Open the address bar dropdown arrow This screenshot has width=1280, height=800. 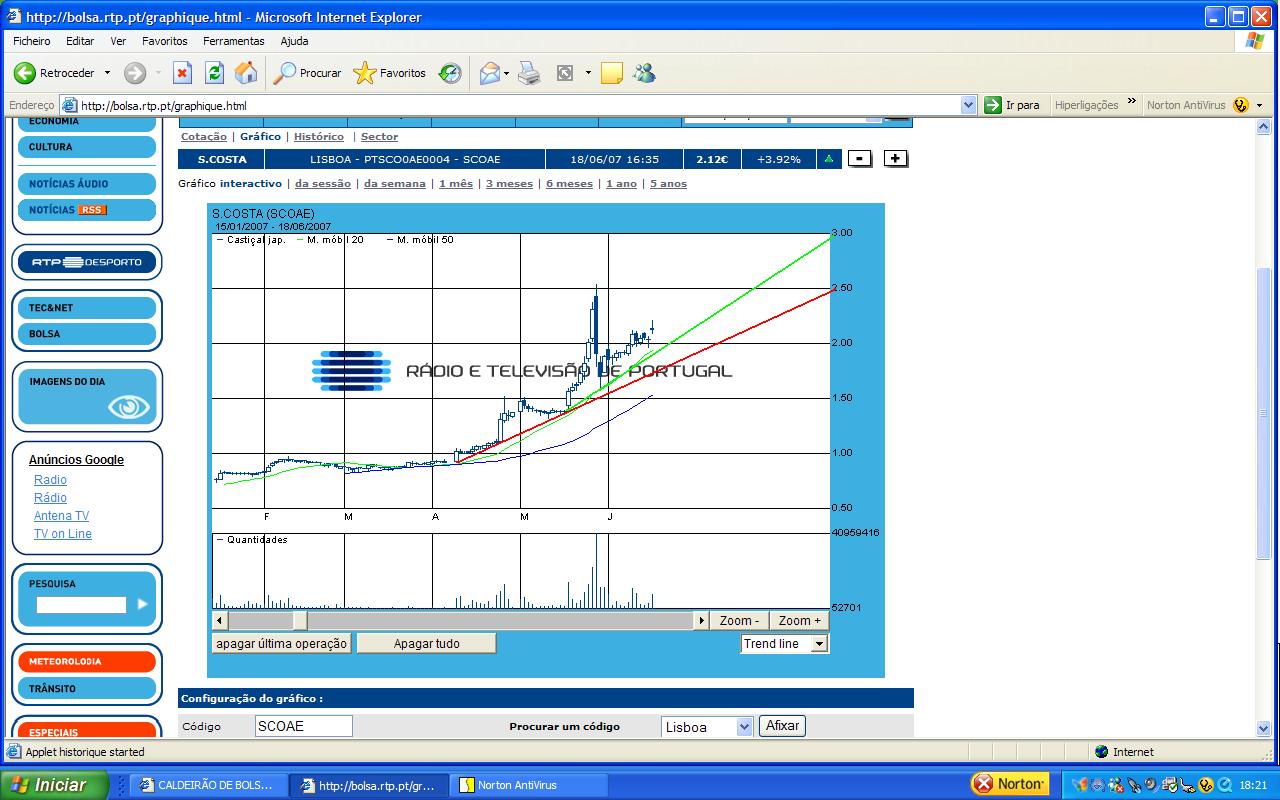968,105
